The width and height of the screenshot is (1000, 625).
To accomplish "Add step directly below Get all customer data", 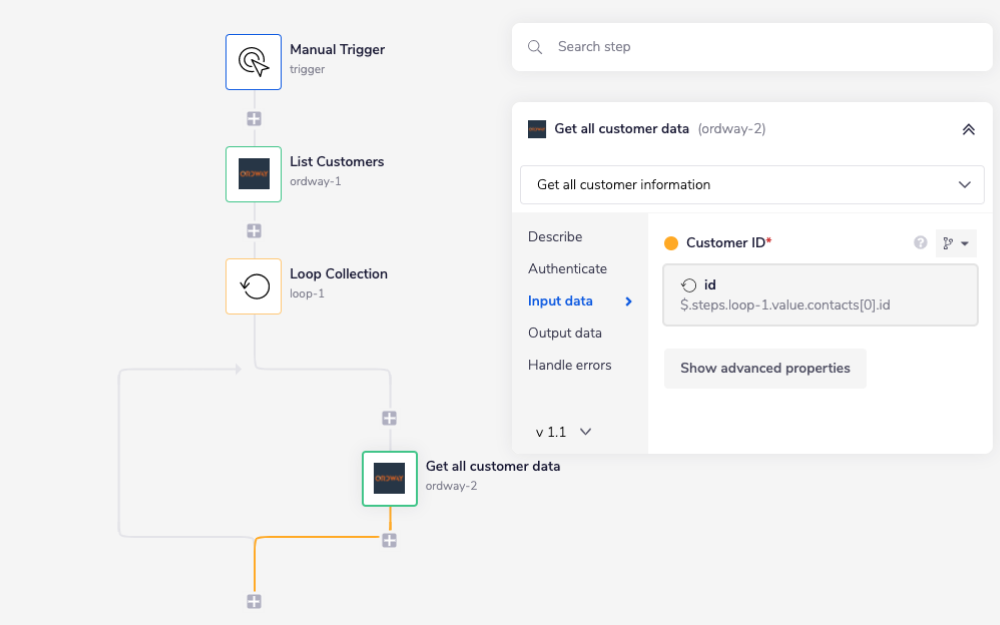I will pos(390,540).
